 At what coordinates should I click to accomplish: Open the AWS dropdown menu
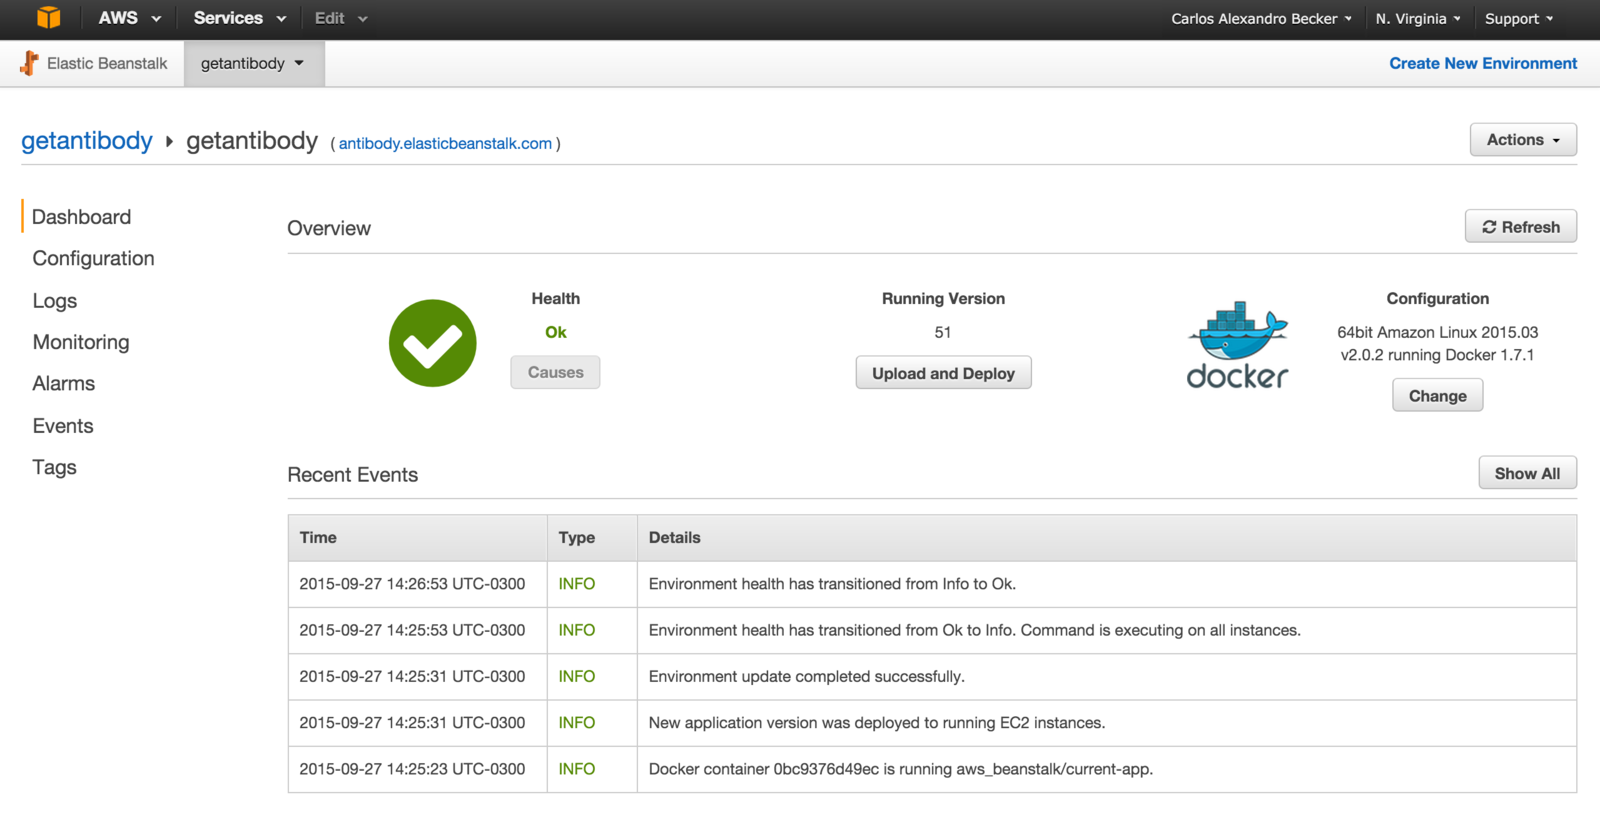(x=129, y=18)
